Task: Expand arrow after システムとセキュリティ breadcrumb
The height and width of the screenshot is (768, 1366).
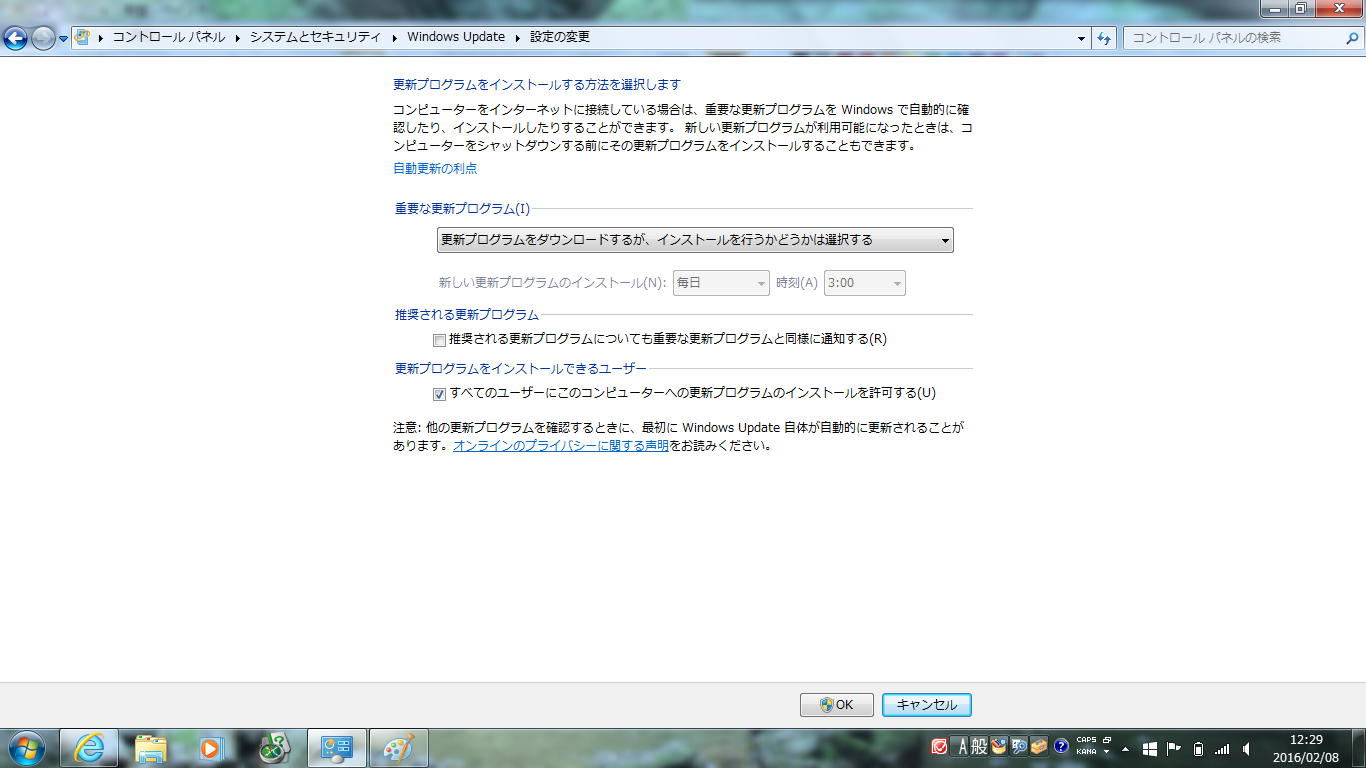Action: tap(393, 38)
